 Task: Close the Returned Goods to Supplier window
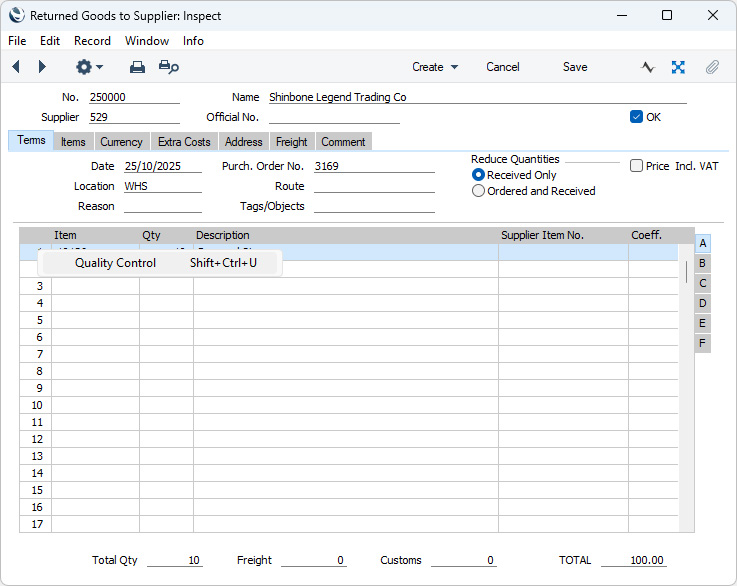click(713, 15)
